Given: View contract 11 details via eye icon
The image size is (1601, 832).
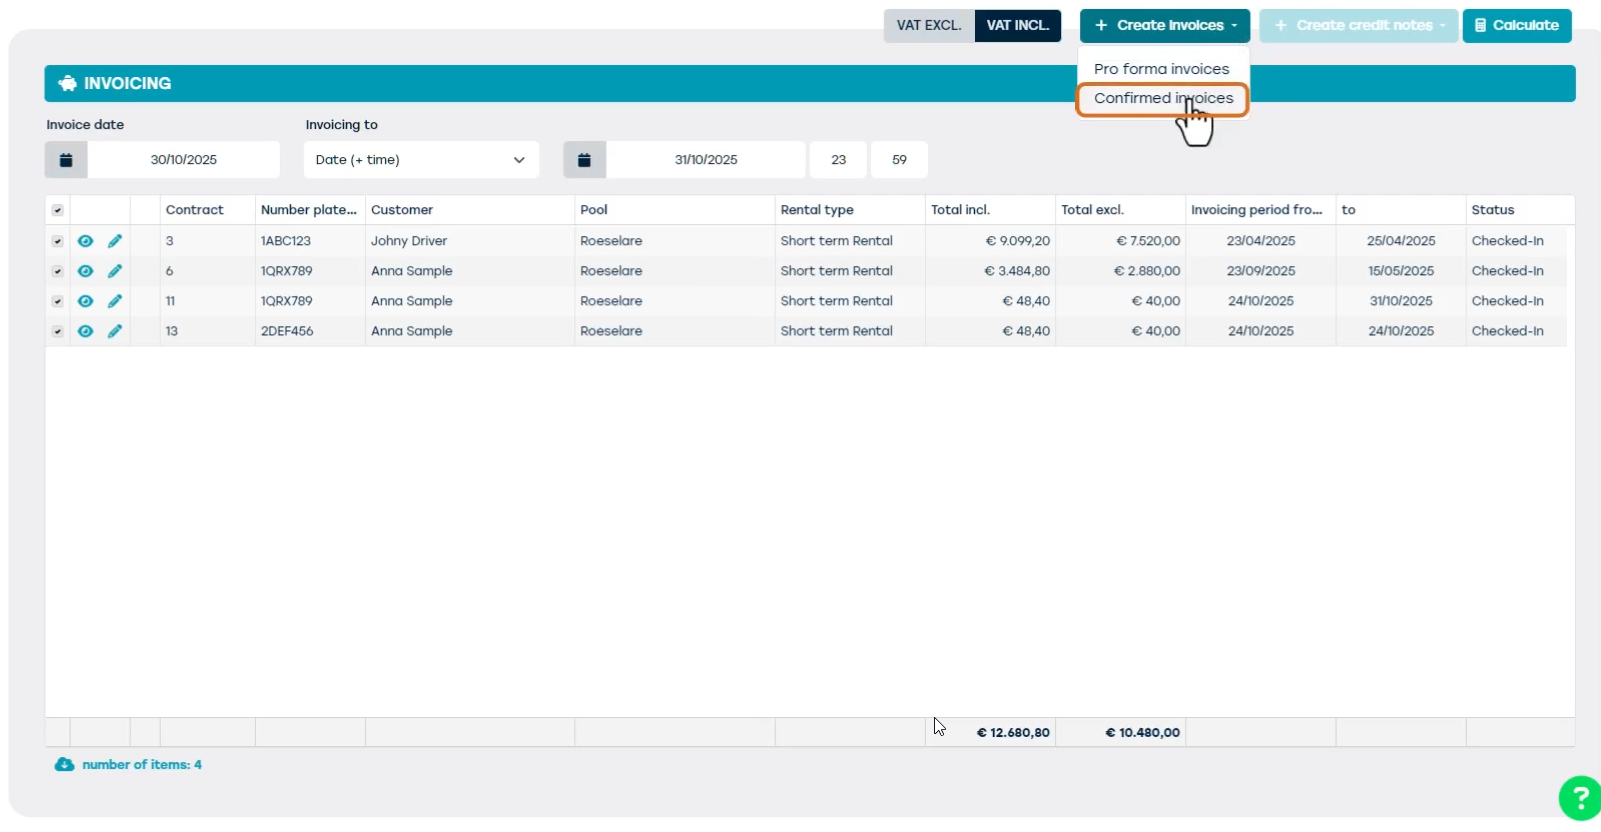Looking at the screenshot, I should tap(85, 301).
